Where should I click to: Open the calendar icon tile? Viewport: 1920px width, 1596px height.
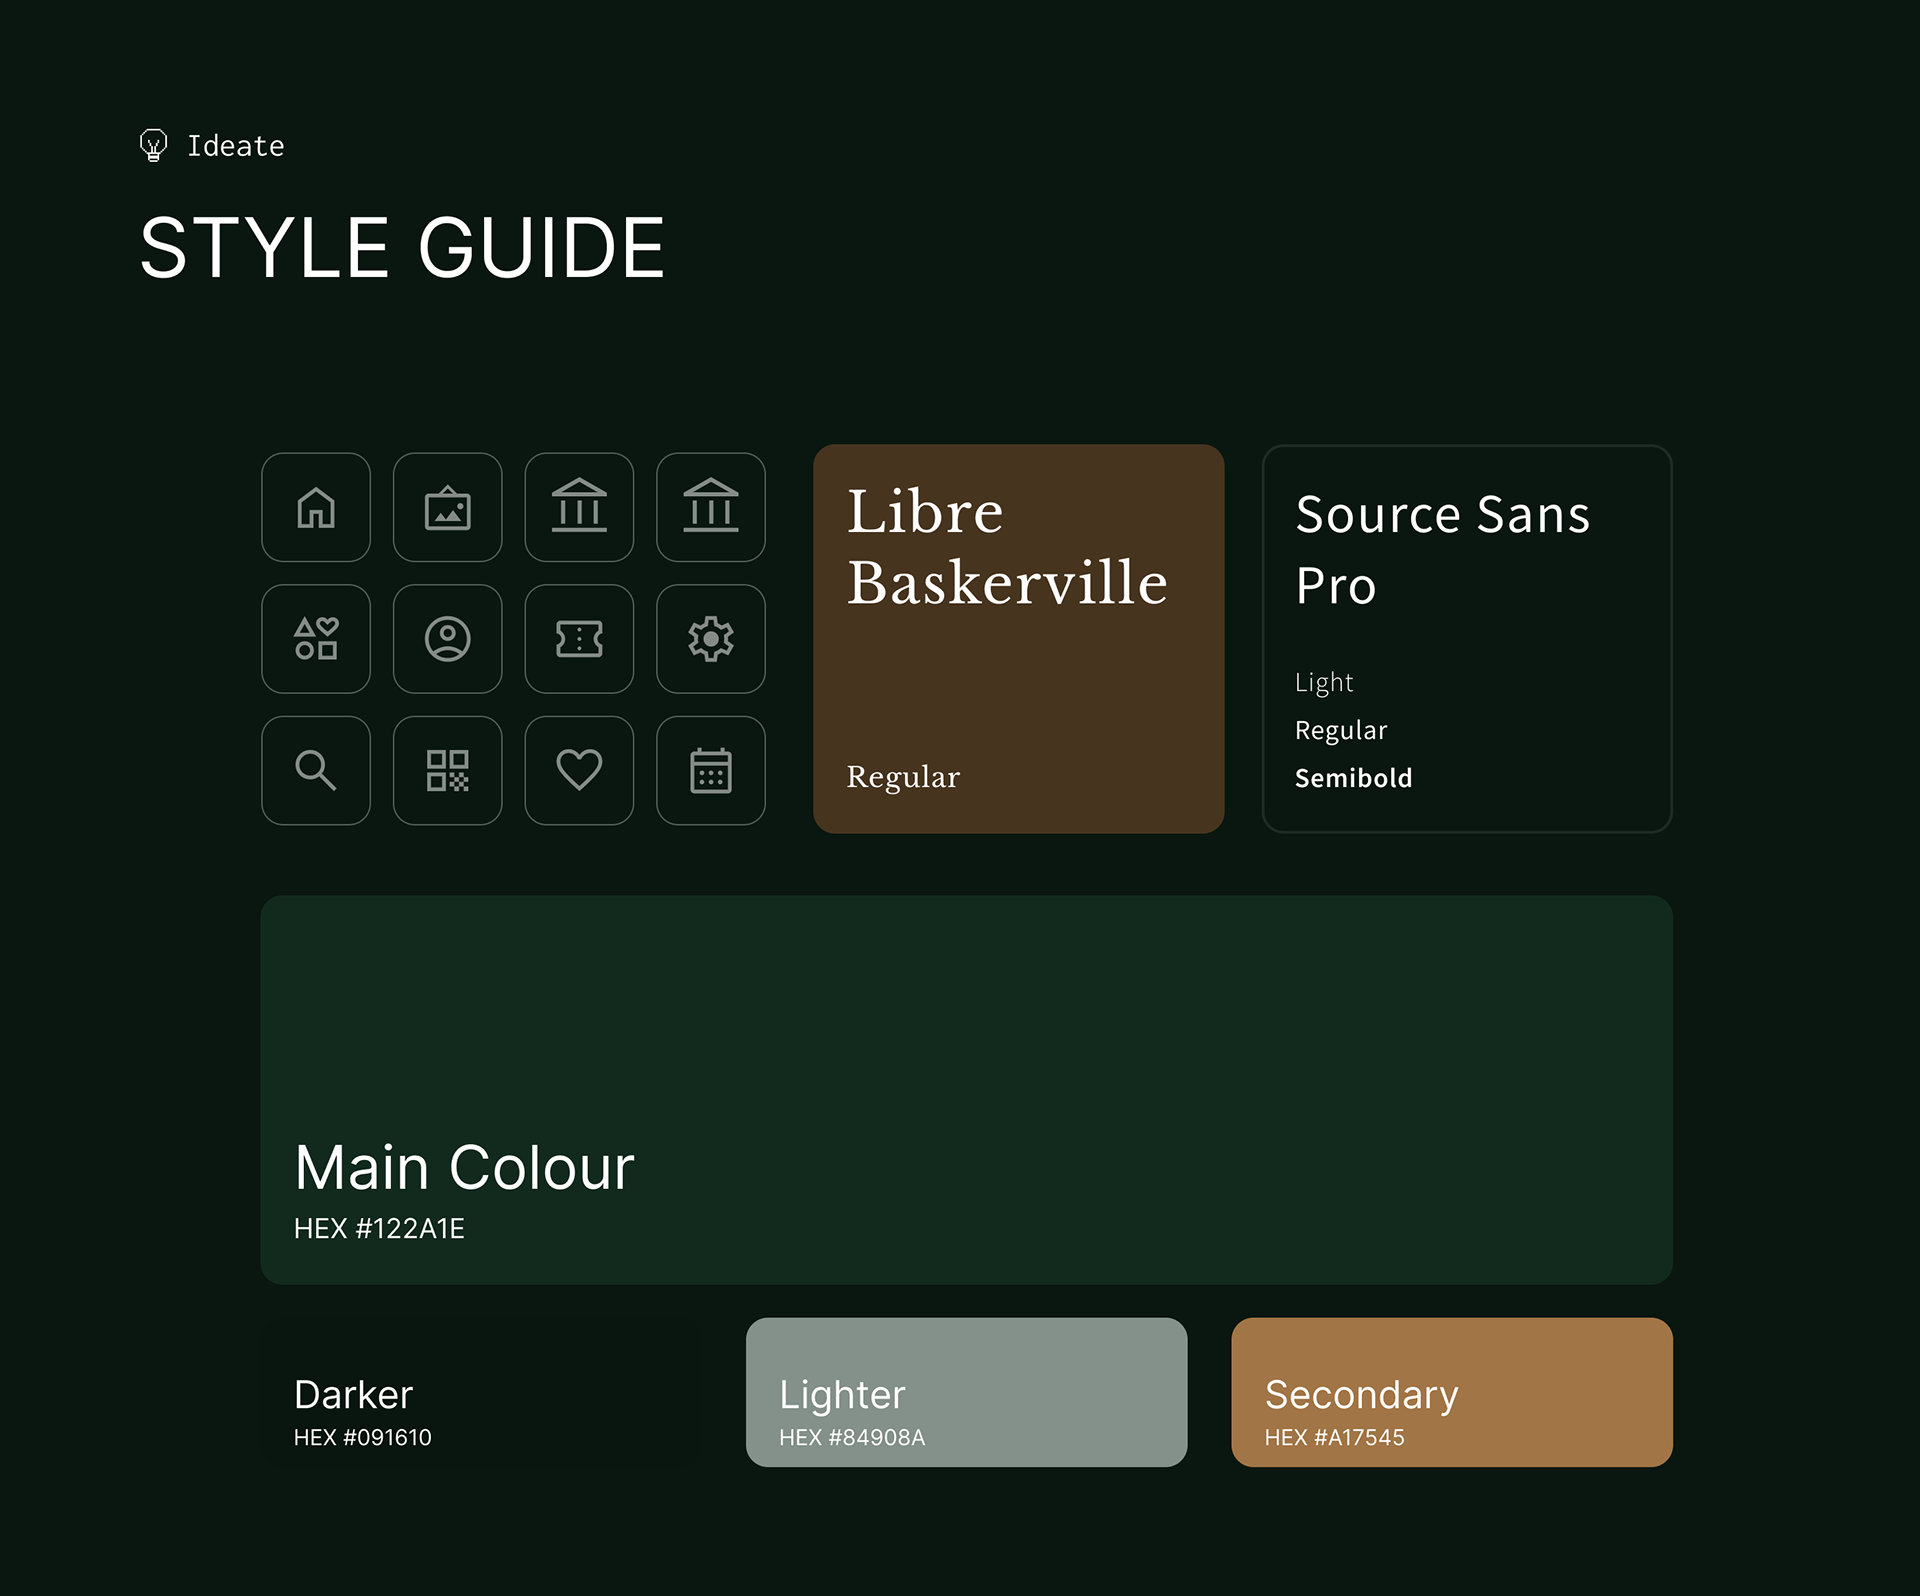(x=710, y=770)
